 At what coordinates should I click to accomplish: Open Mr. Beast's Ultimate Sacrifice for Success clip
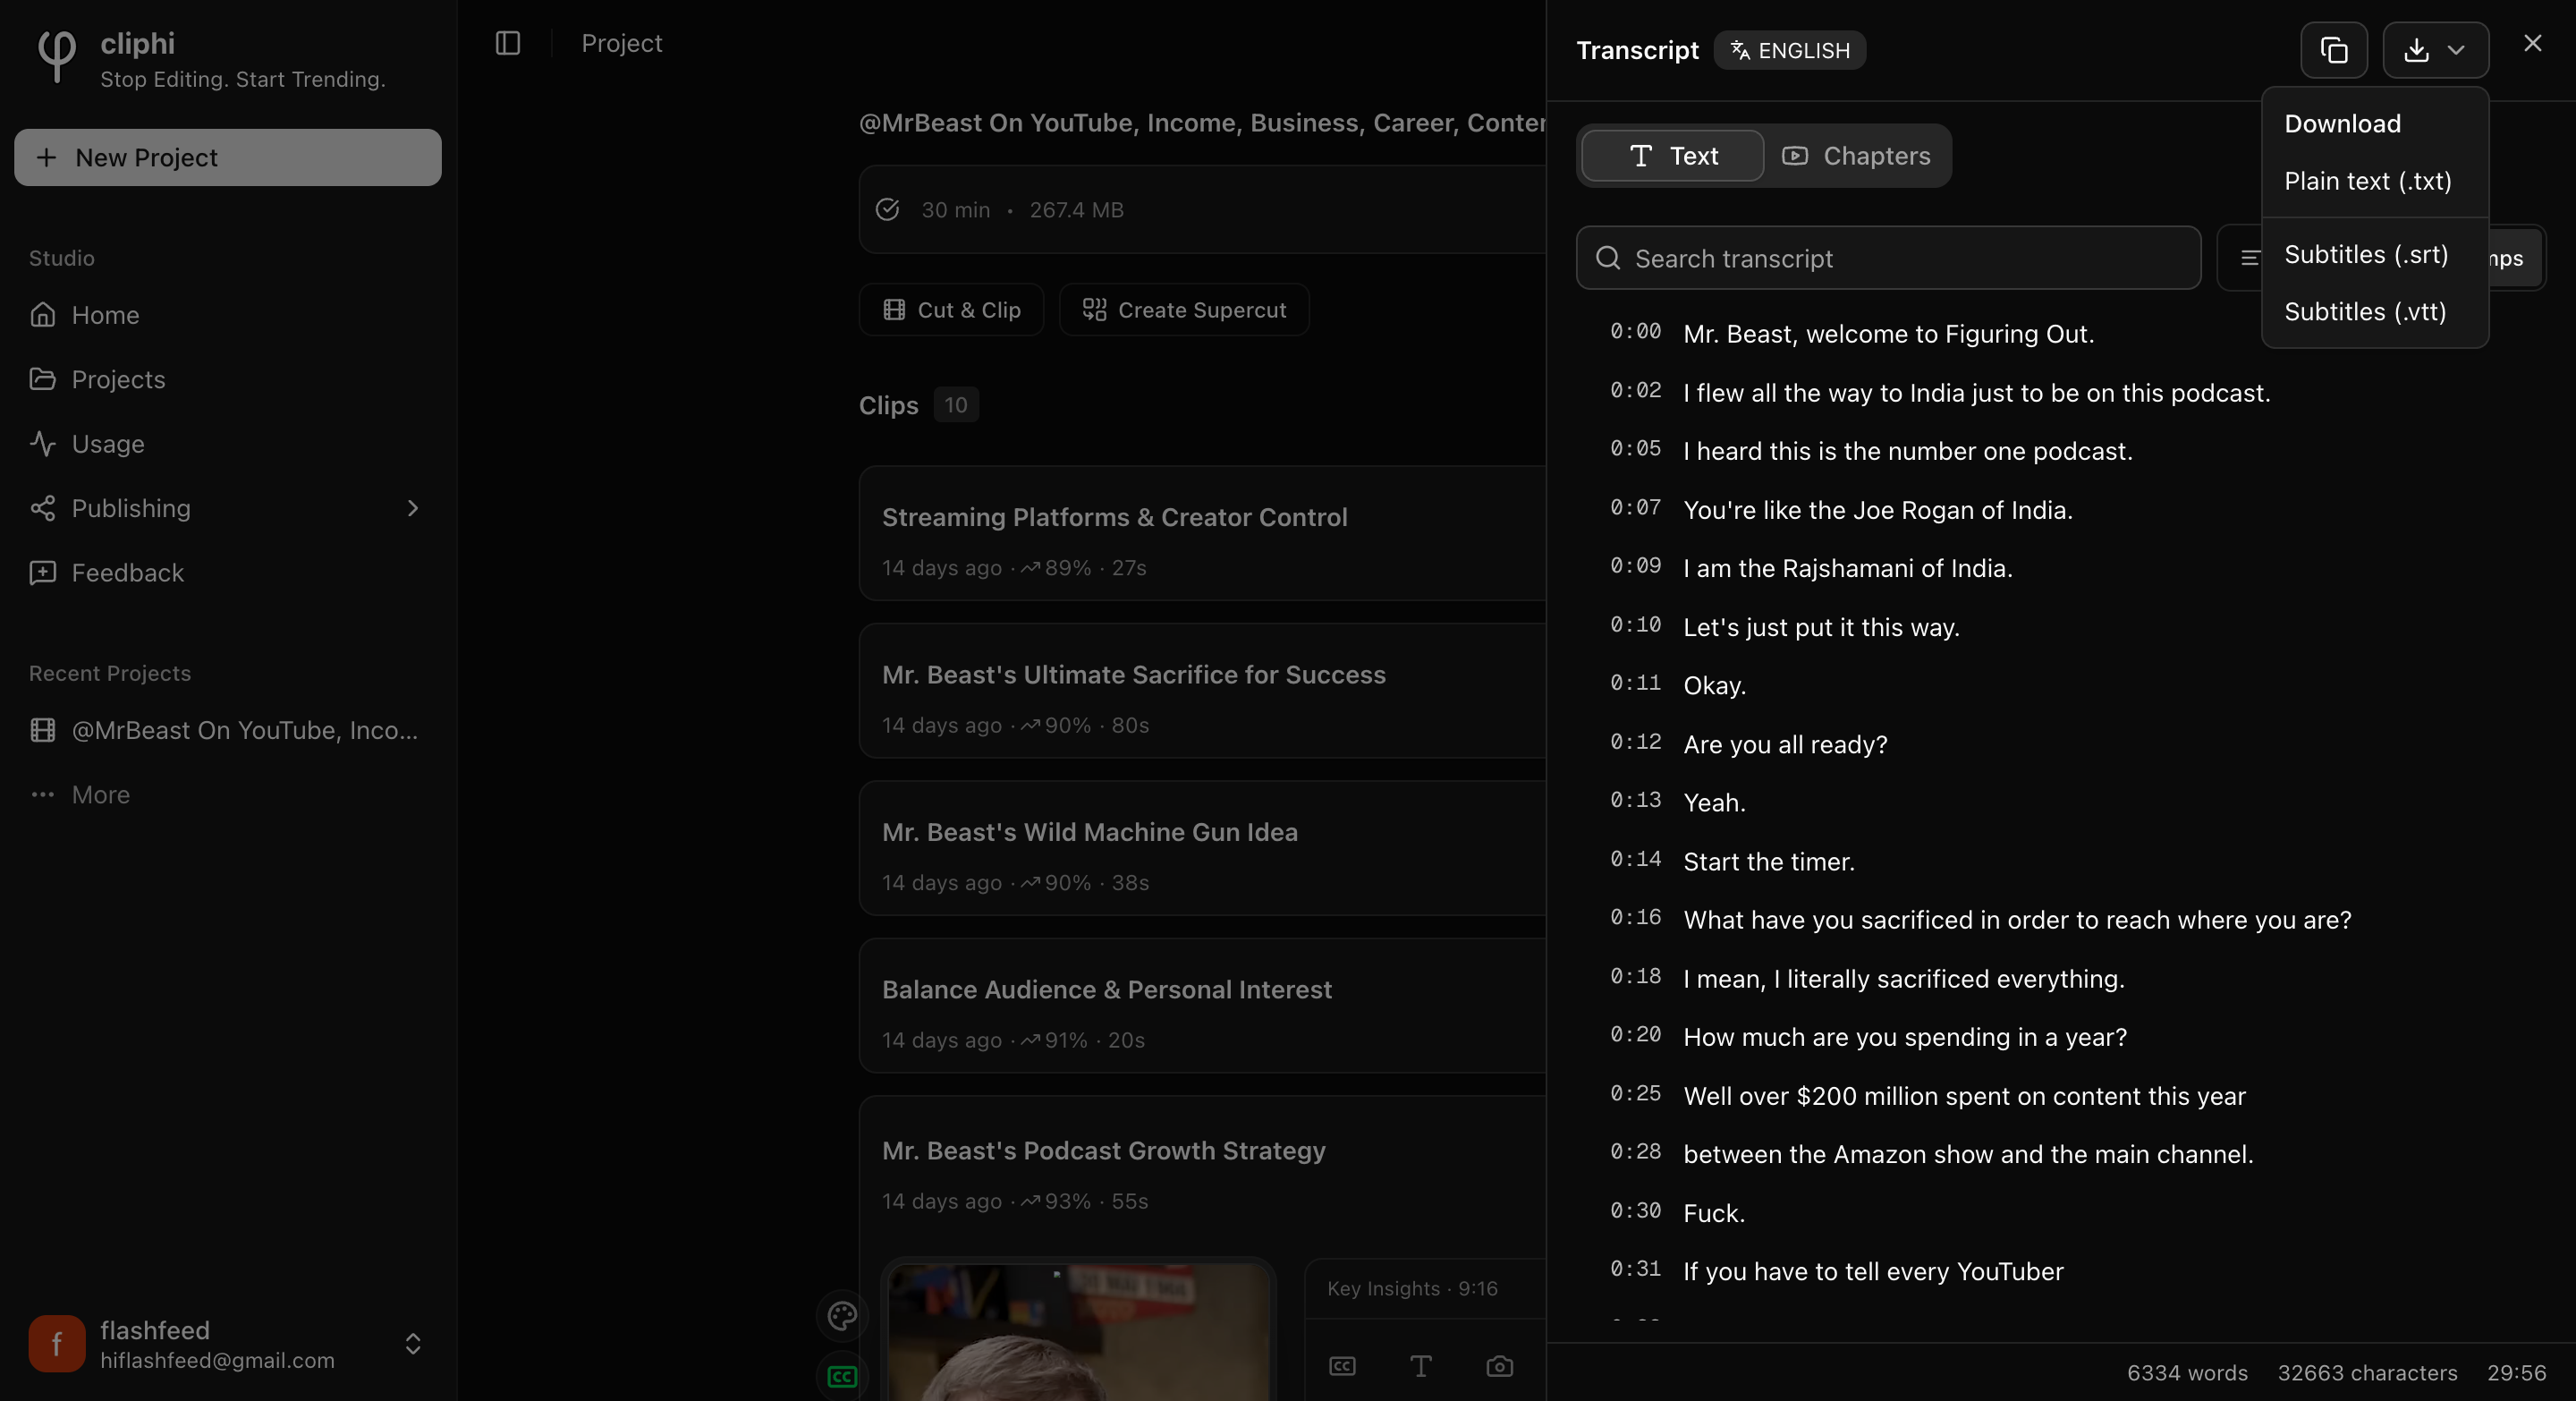[x=1133, y=675]
